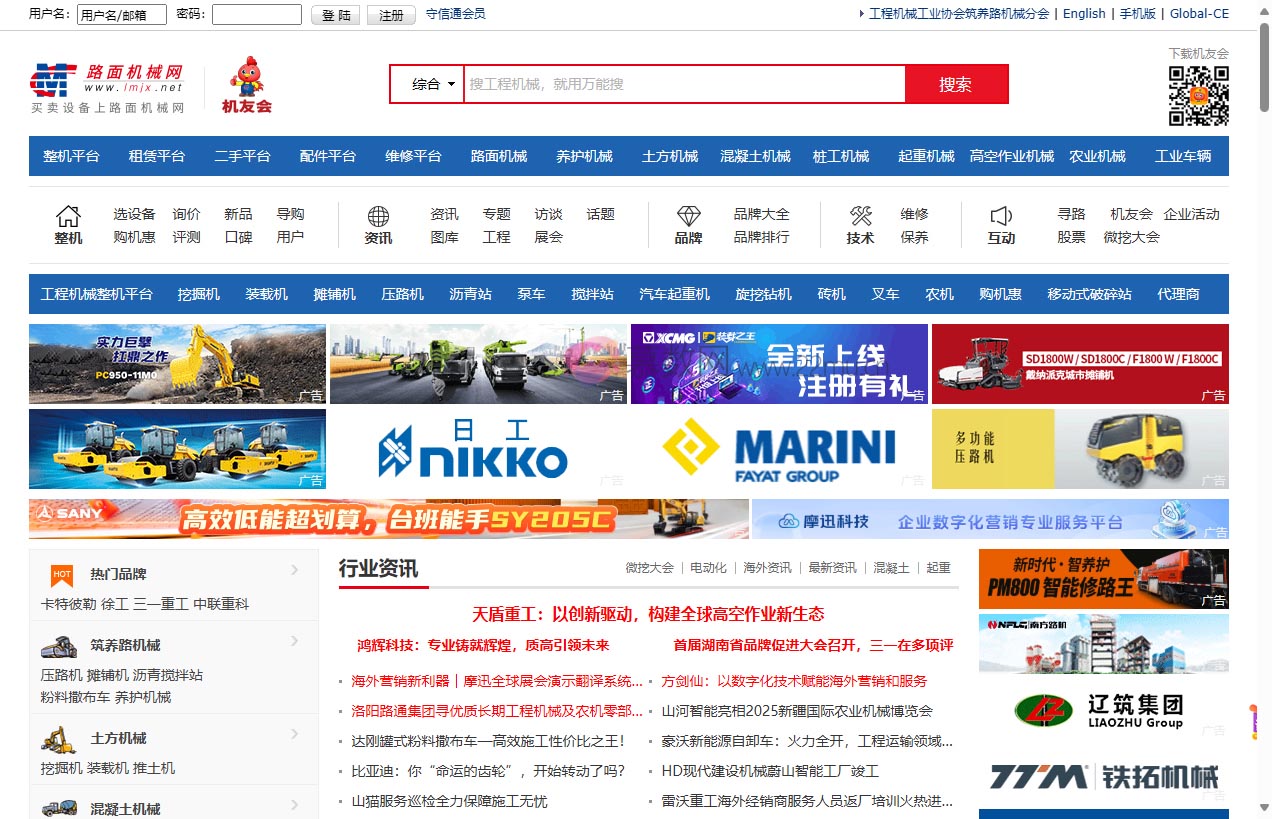Open the 品牌 diamond icon
Screen dimensions: 1272x819
[x=688, y=216]
